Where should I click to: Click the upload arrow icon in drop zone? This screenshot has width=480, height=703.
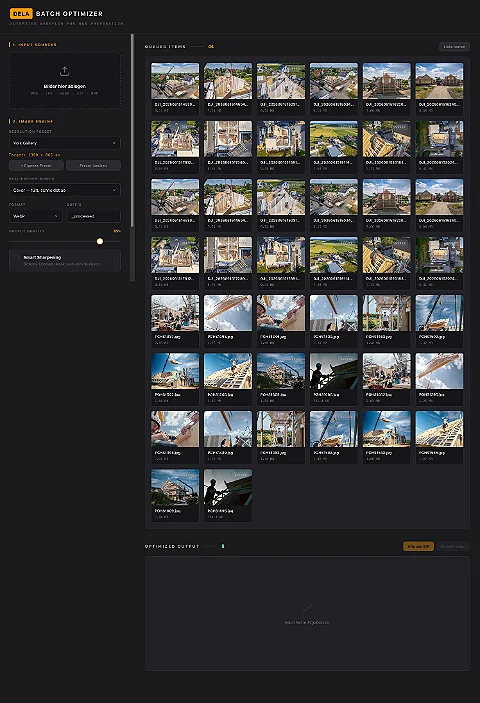(65, 71)
